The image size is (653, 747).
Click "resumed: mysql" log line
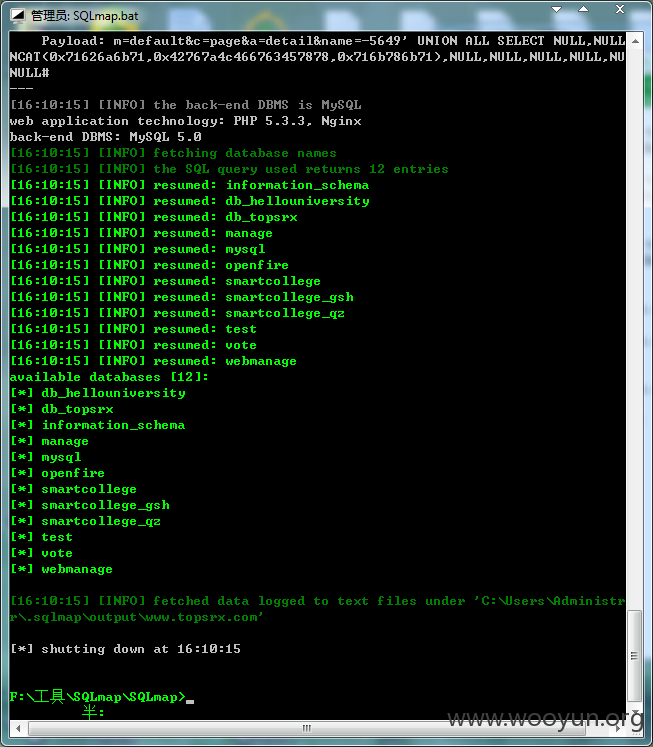[138, 249]
